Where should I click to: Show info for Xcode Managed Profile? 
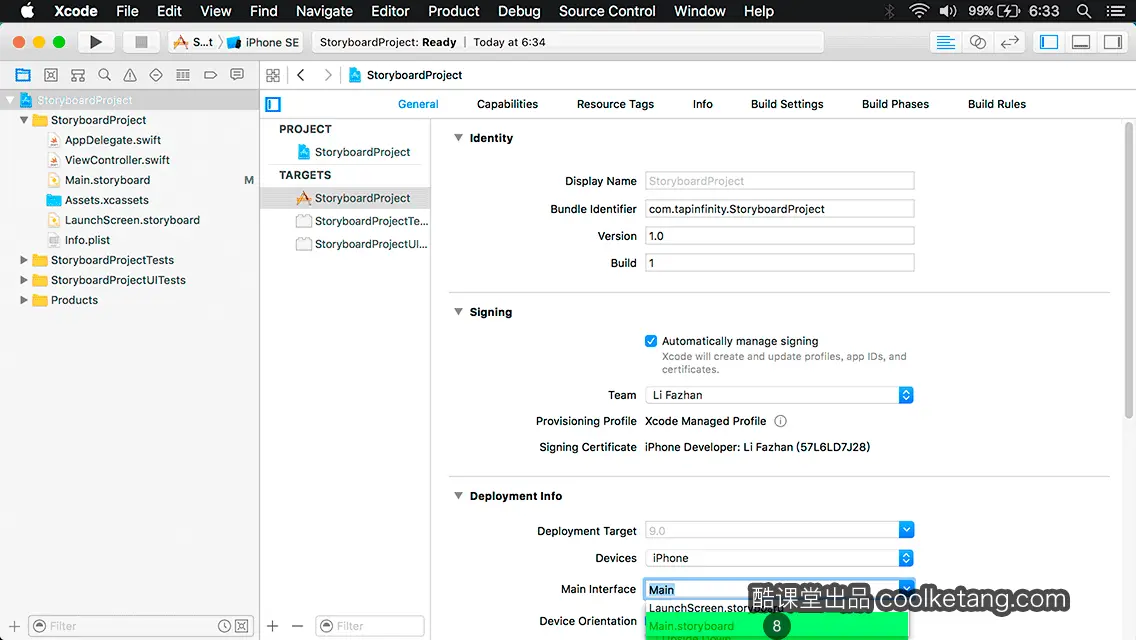780,421
